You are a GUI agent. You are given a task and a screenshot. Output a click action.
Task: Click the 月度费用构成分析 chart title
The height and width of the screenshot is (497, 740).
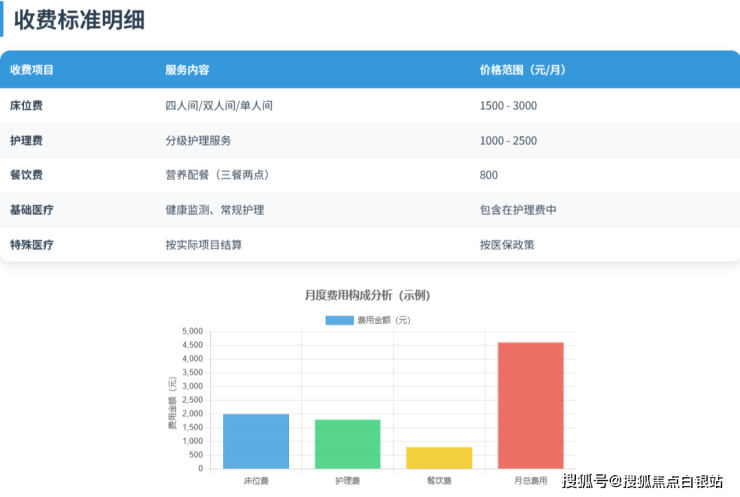pos(367,295)
